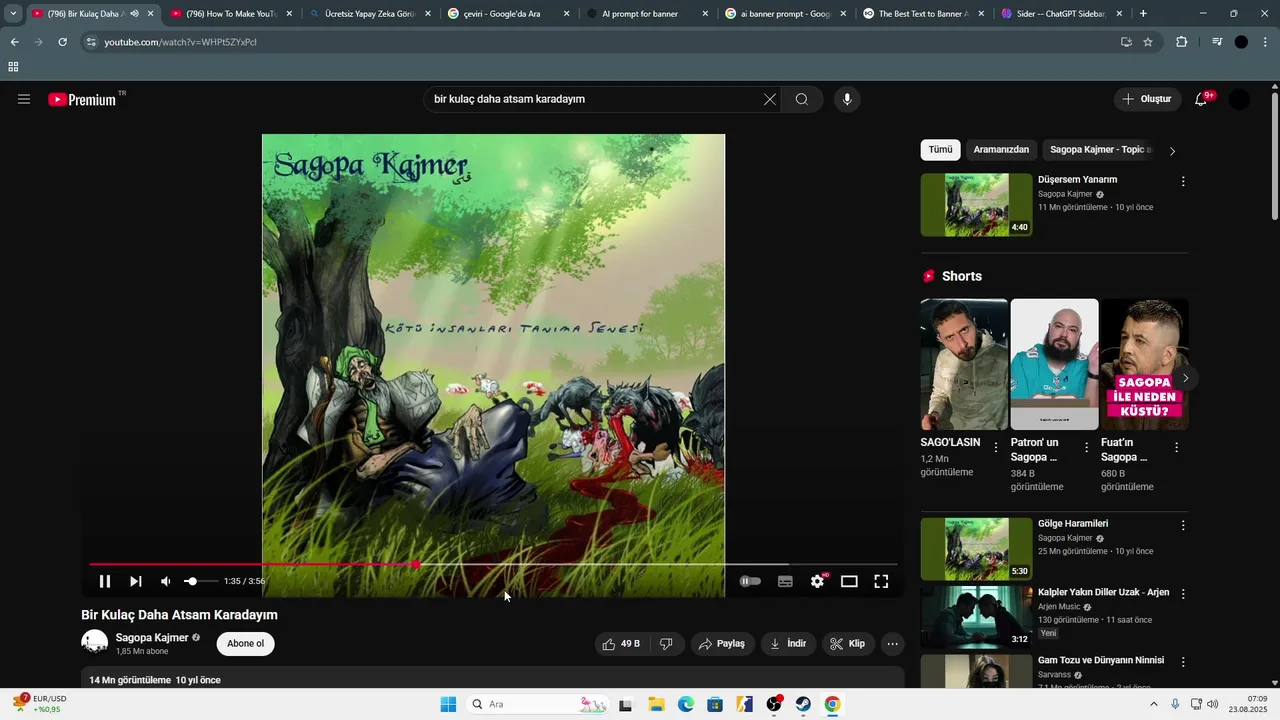The height and width of the screenshot is (720, 1280).
Task: Toggle subtitles/closed captions
Action: [x=785, y=581]
